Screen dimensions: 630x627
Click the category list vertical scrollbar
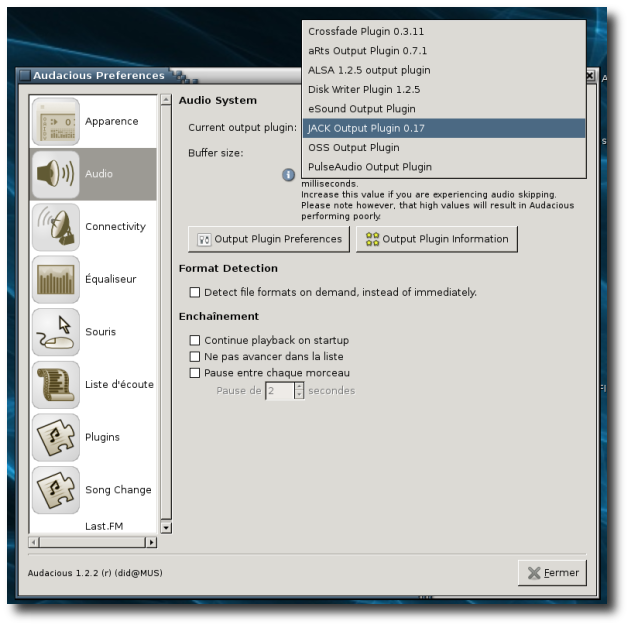(166, 313)
